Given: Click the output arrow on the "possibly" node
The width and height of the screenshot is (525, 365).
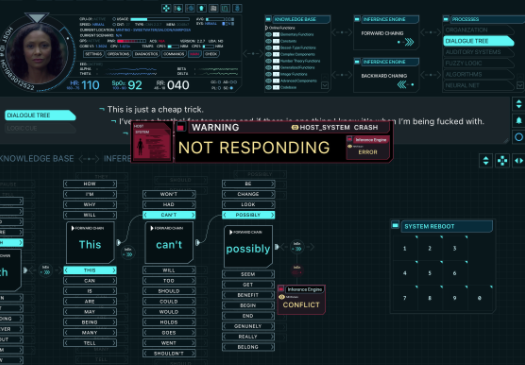Looking at the screenshot, I should (277, 247).
